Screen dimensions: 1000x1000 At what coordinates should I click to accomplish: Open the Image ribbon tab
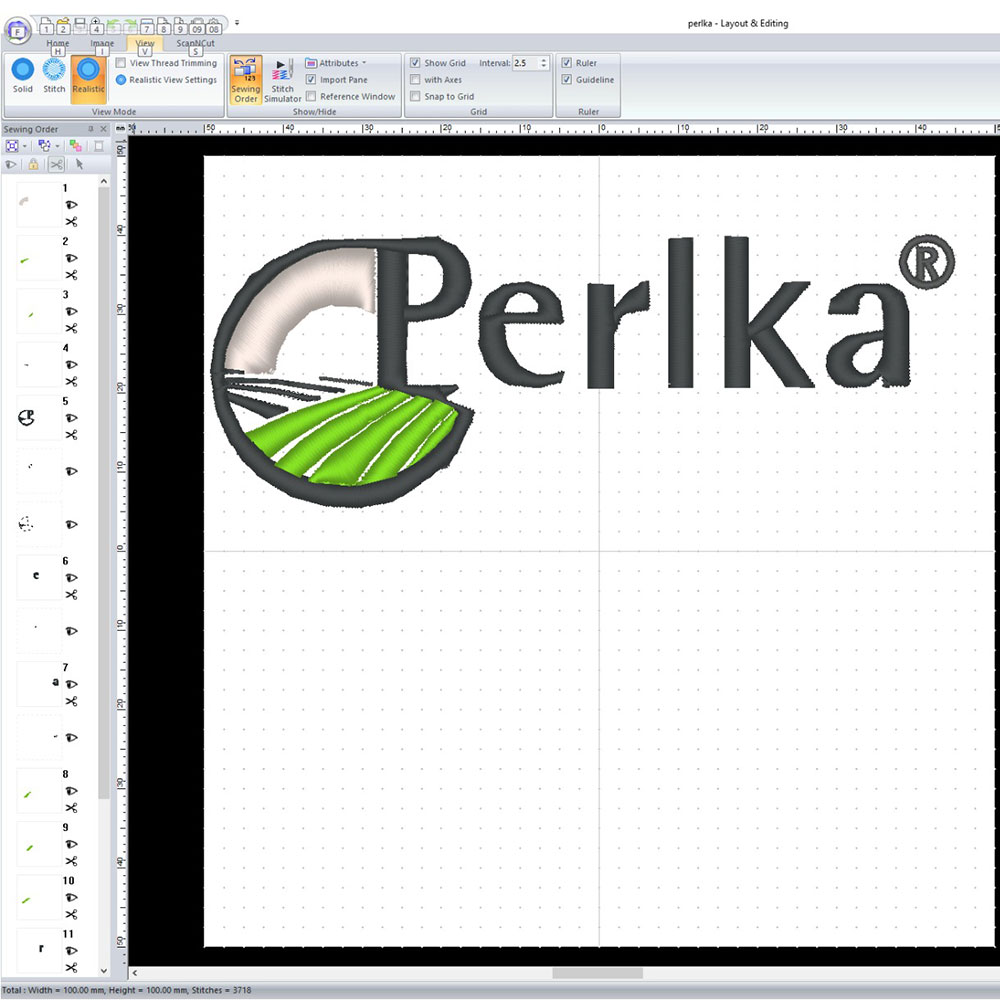tap(102, 43)
